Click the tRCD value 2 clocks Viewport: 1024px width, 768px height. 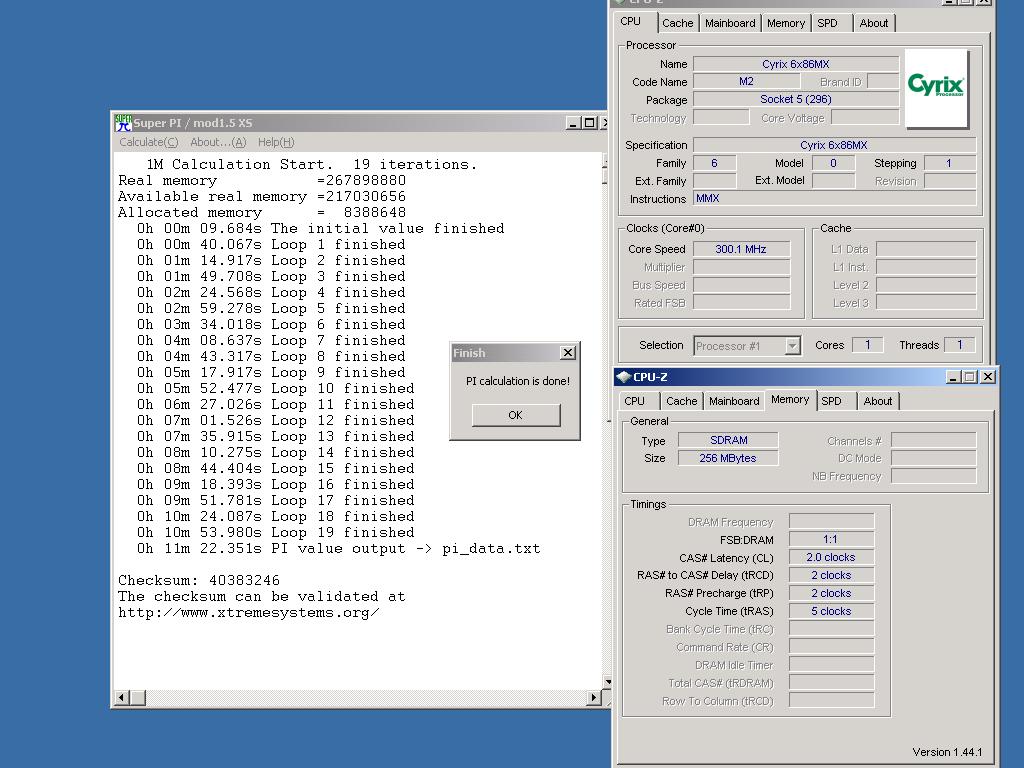click(831, 575)
